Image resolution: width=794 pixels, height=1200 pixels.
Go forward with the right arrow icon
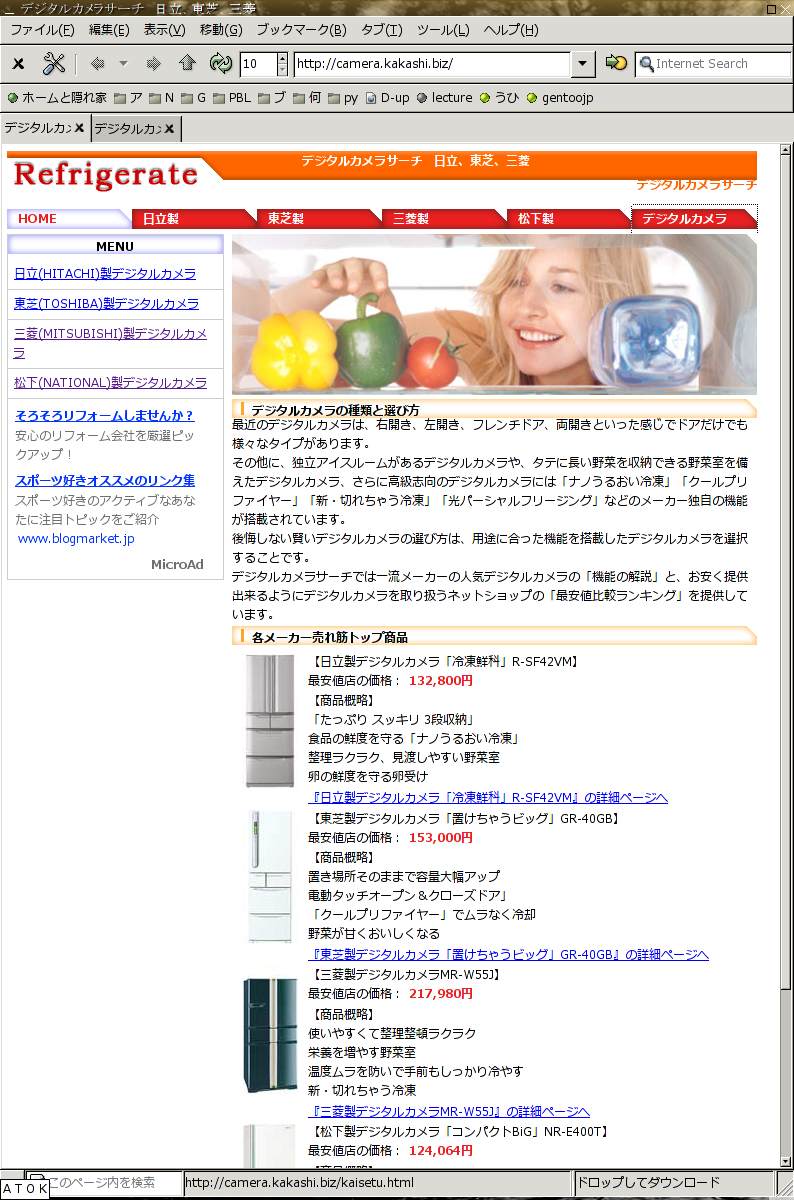(153, 64)
